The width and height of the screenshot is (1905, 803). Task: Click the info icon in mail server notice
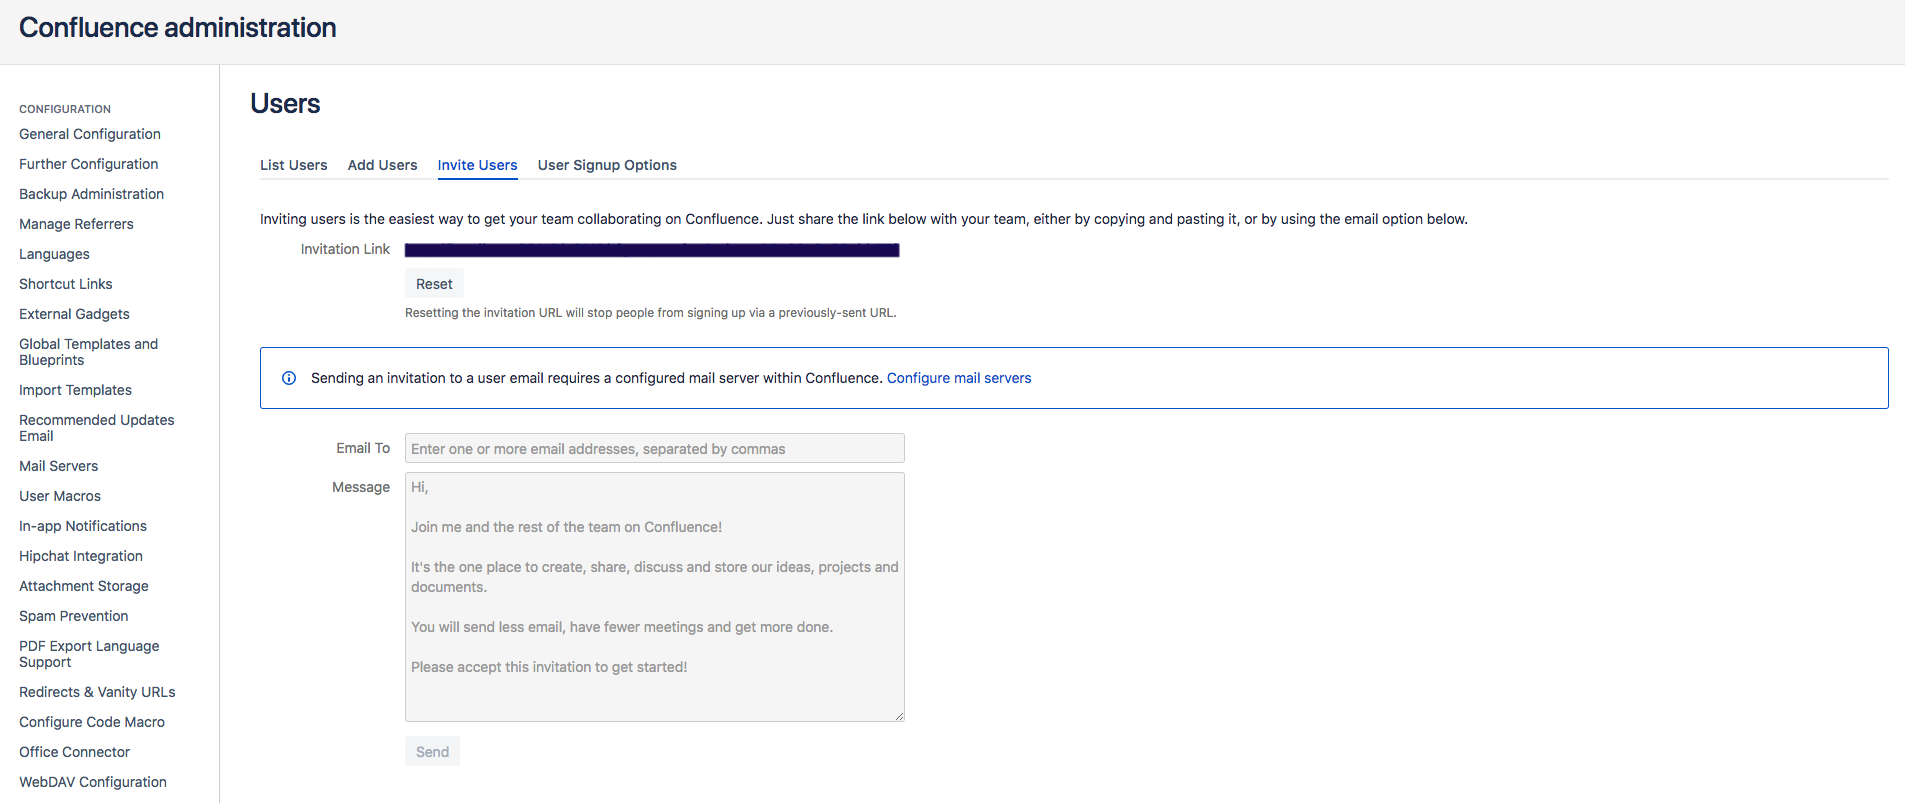coord(289,378)
